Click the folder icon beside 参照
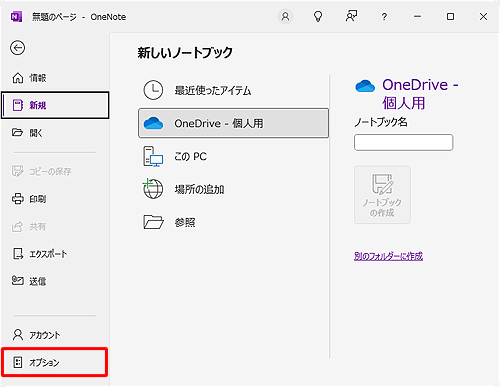This screenshot has height=387, width=500. (x=153, y=222)
